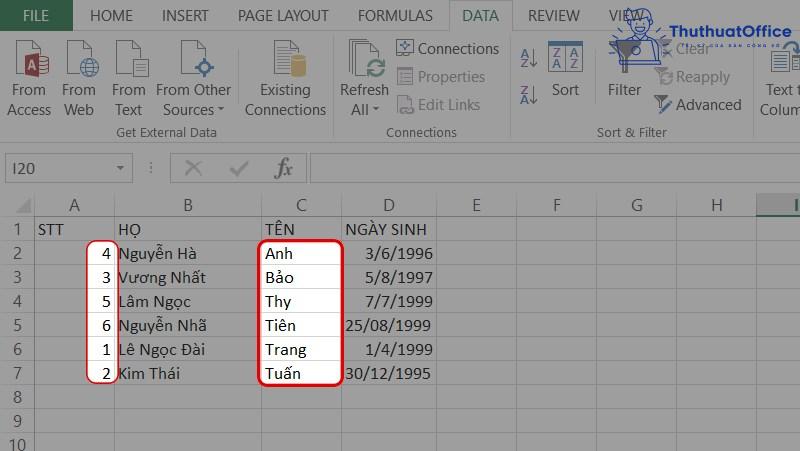Select the name cell Thy
The width and height of the screenshot is (800, 451).
coord(302,302)
